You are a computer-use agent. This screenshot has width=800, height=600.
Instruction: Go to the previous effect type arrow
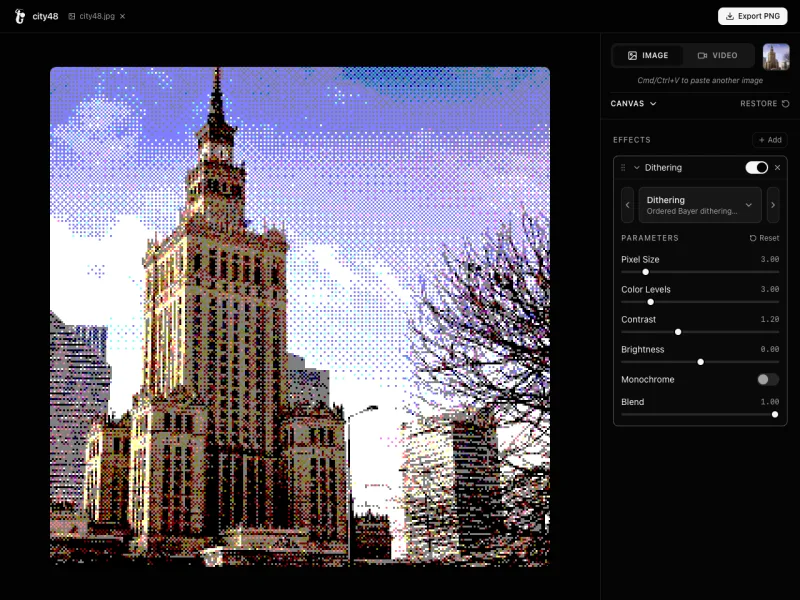(628, 205)
